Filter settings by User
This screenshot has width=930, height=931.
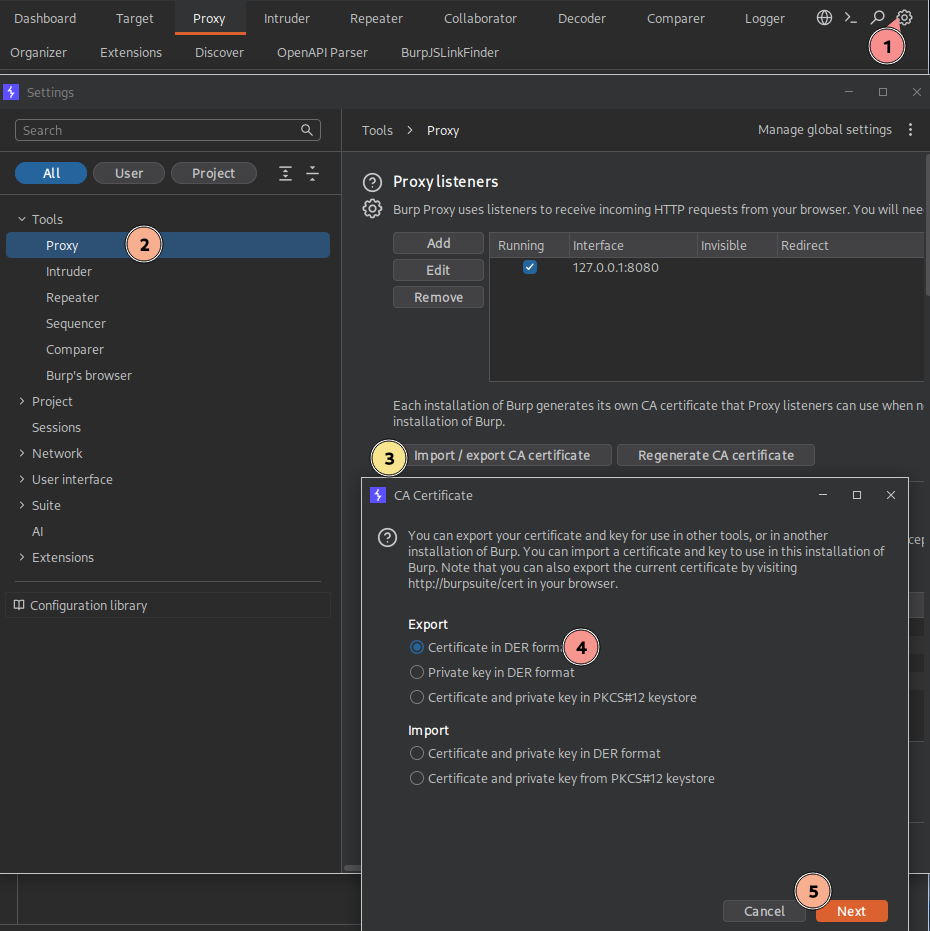pyautogui.click(x=129, y=173)
